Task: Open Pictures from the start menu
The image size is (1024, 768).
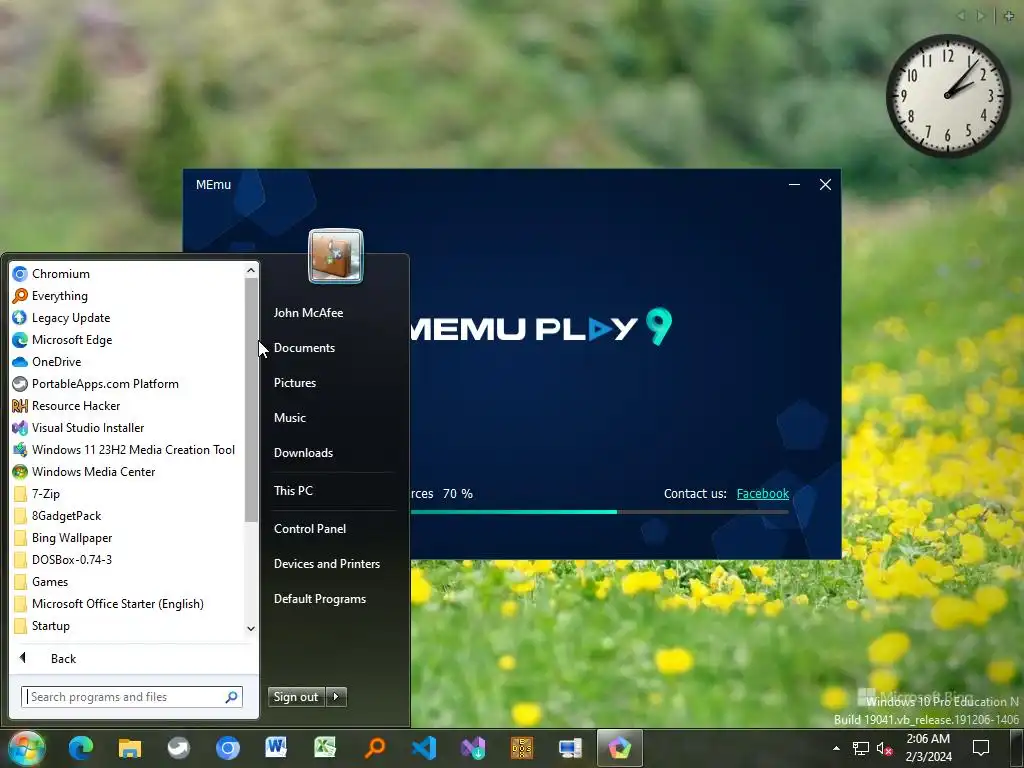Action: (x=295, y=383)
